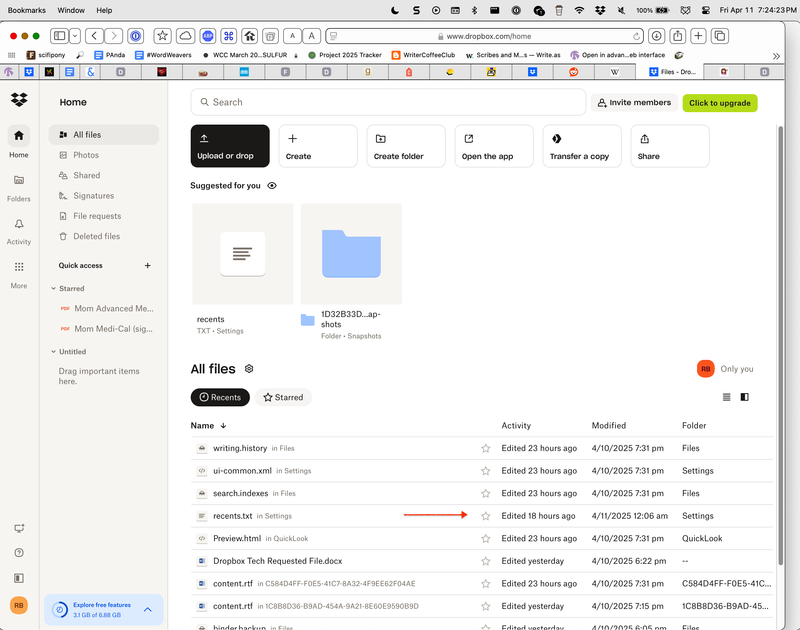Click the Dropbox search field
Viewport: 800px width, 630px height.
[388, 102]
